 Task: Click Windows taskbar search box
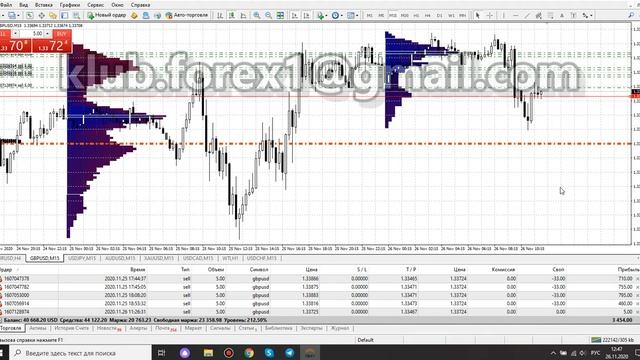(x=80, y=353)
